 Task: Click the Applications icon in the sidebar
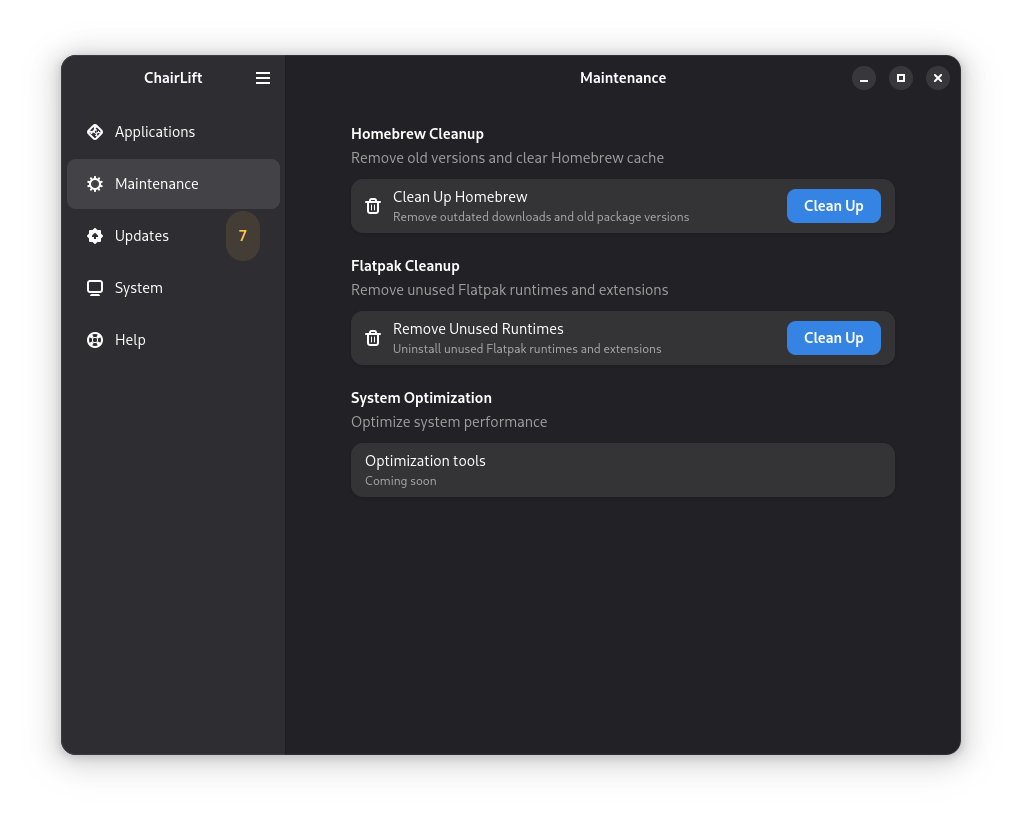[95, 132]
